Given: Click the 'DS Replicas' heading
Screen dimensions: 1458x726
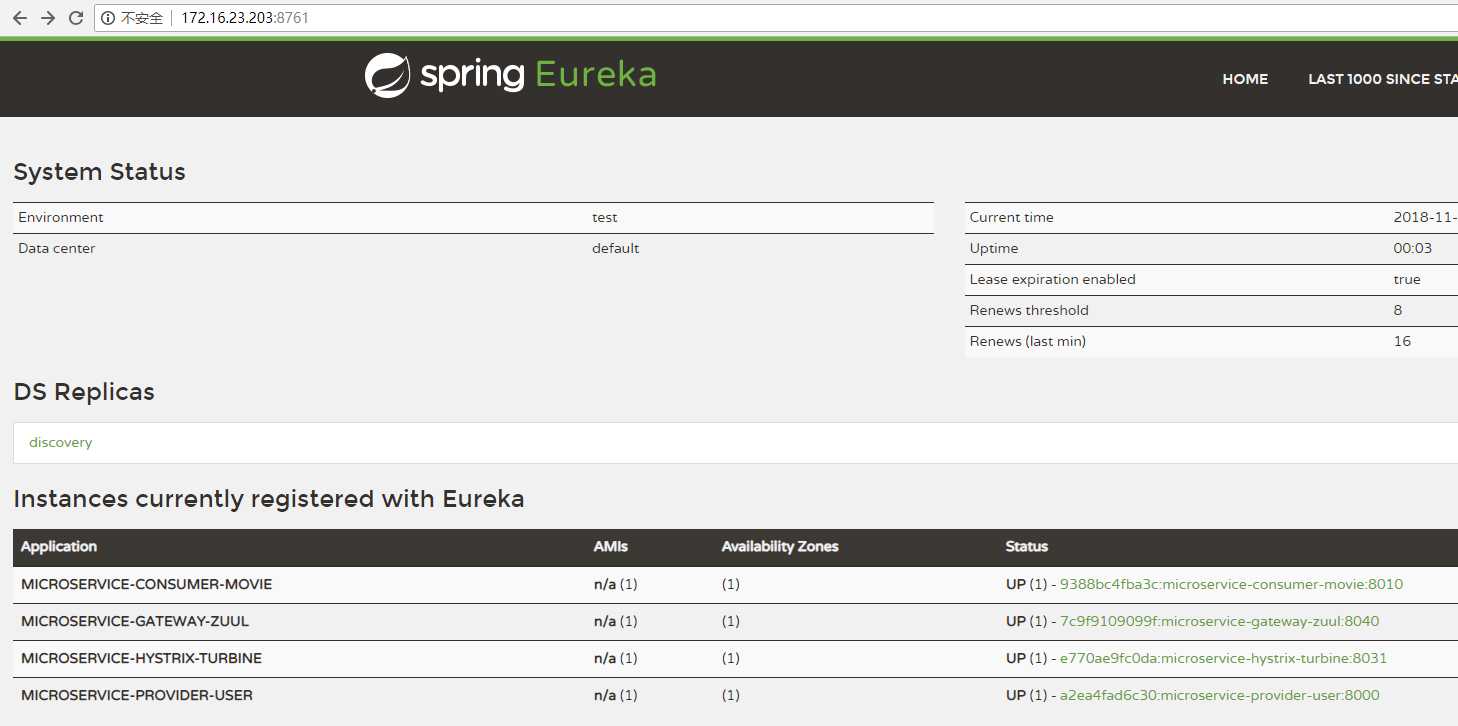Looking at the screenshot, I should [x=84, y=392].
